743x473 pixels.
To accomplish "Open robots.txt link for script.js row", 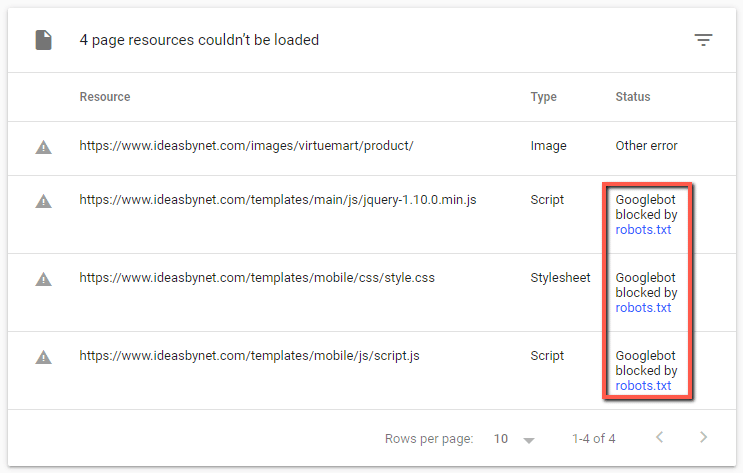I will [x=643, y=386].
